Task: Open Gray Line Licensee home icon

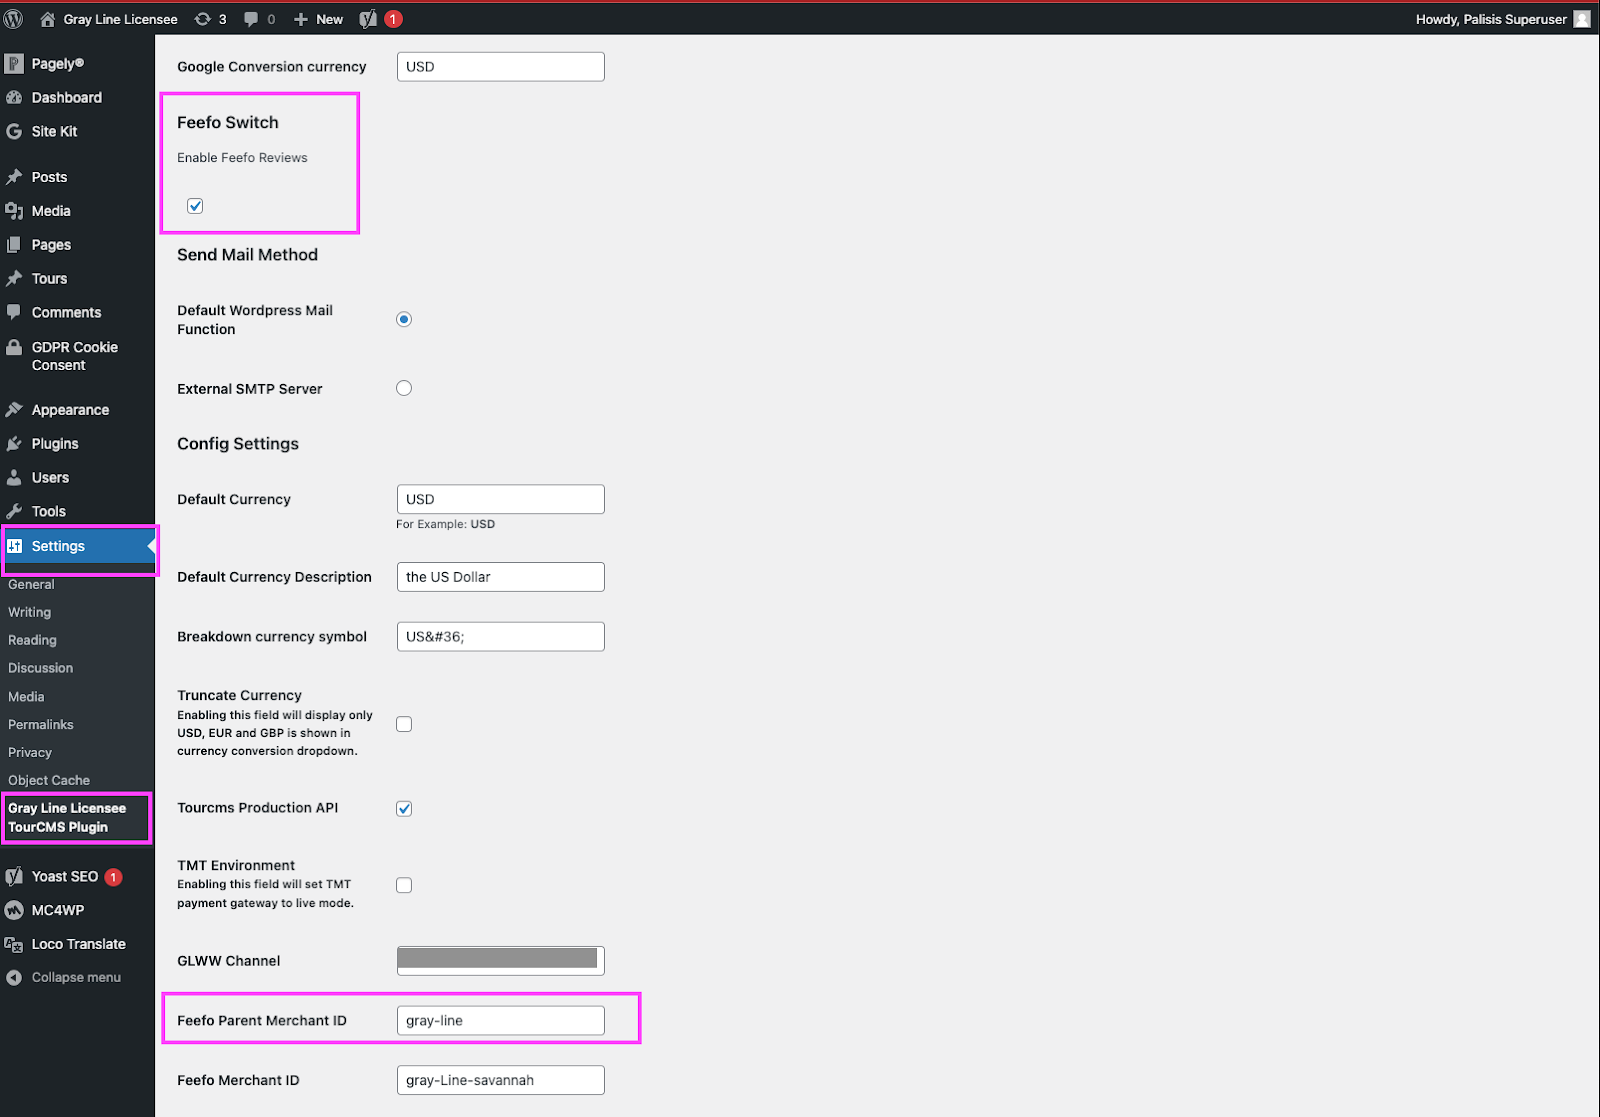Action: pos(47,19)
